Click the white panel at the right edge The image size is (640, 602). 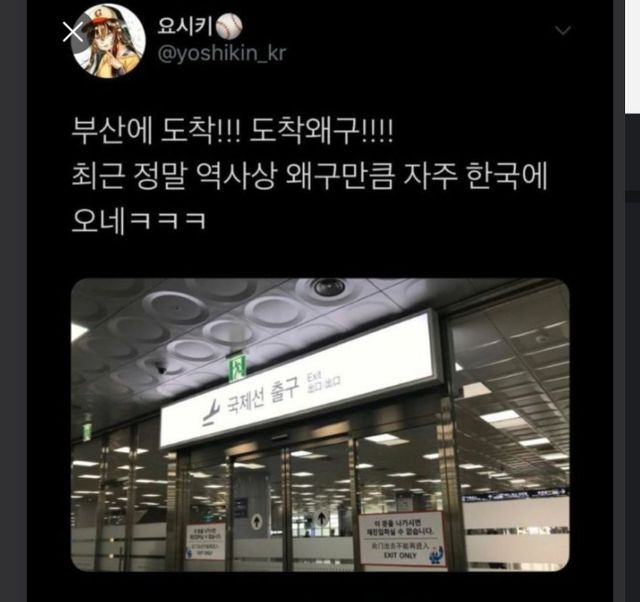632,56
